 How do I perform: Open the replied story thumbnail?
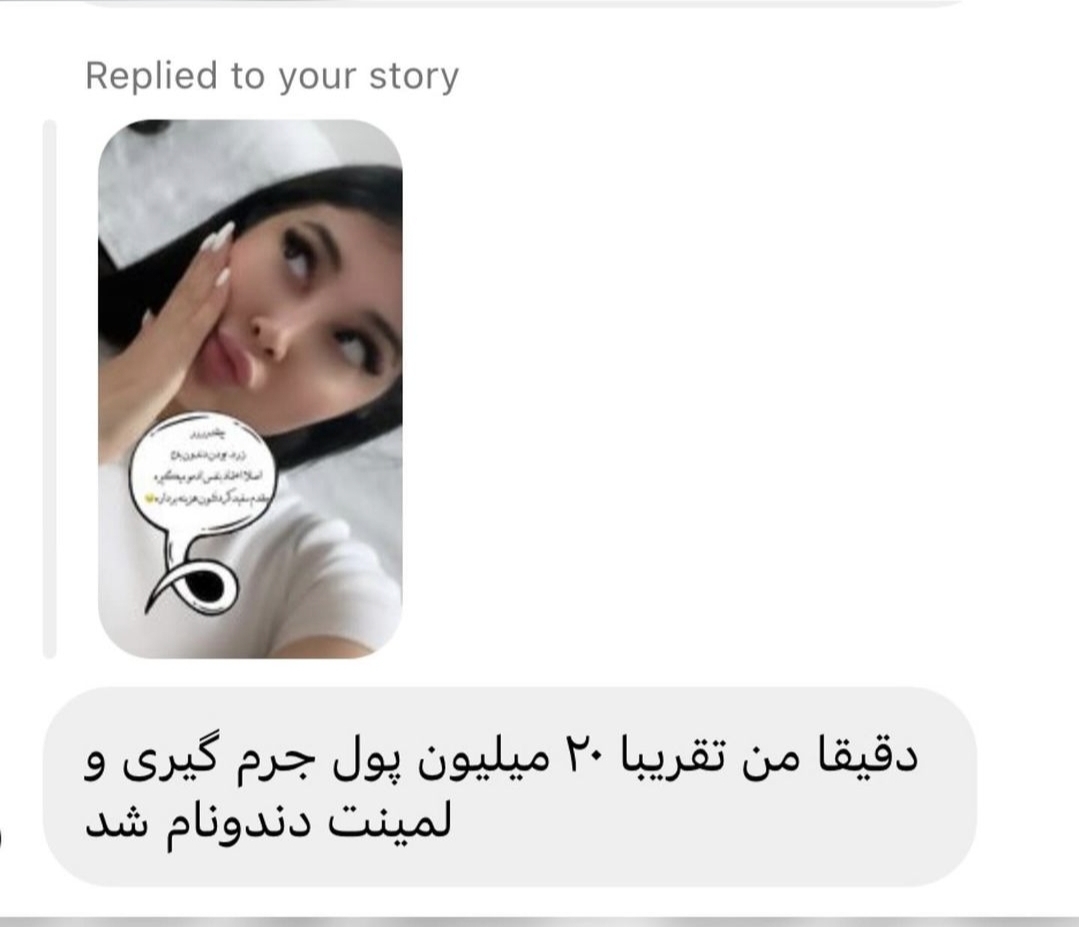coord(250,389)
